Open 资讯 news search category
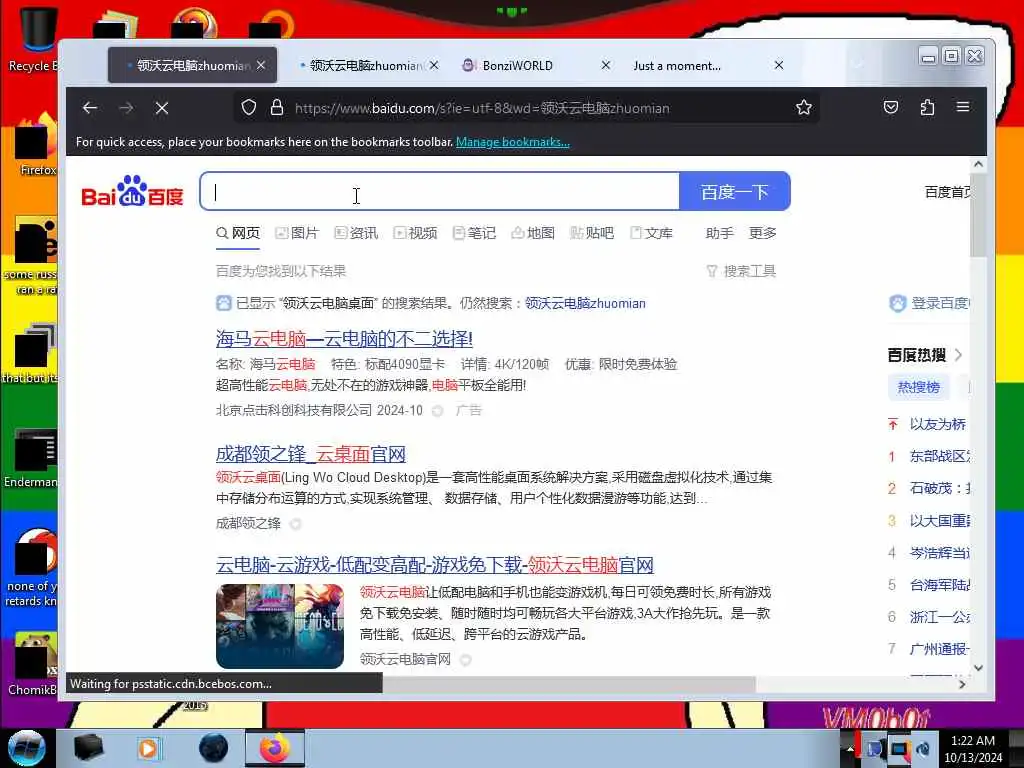The image size is (1024, 768). [356, 233]
